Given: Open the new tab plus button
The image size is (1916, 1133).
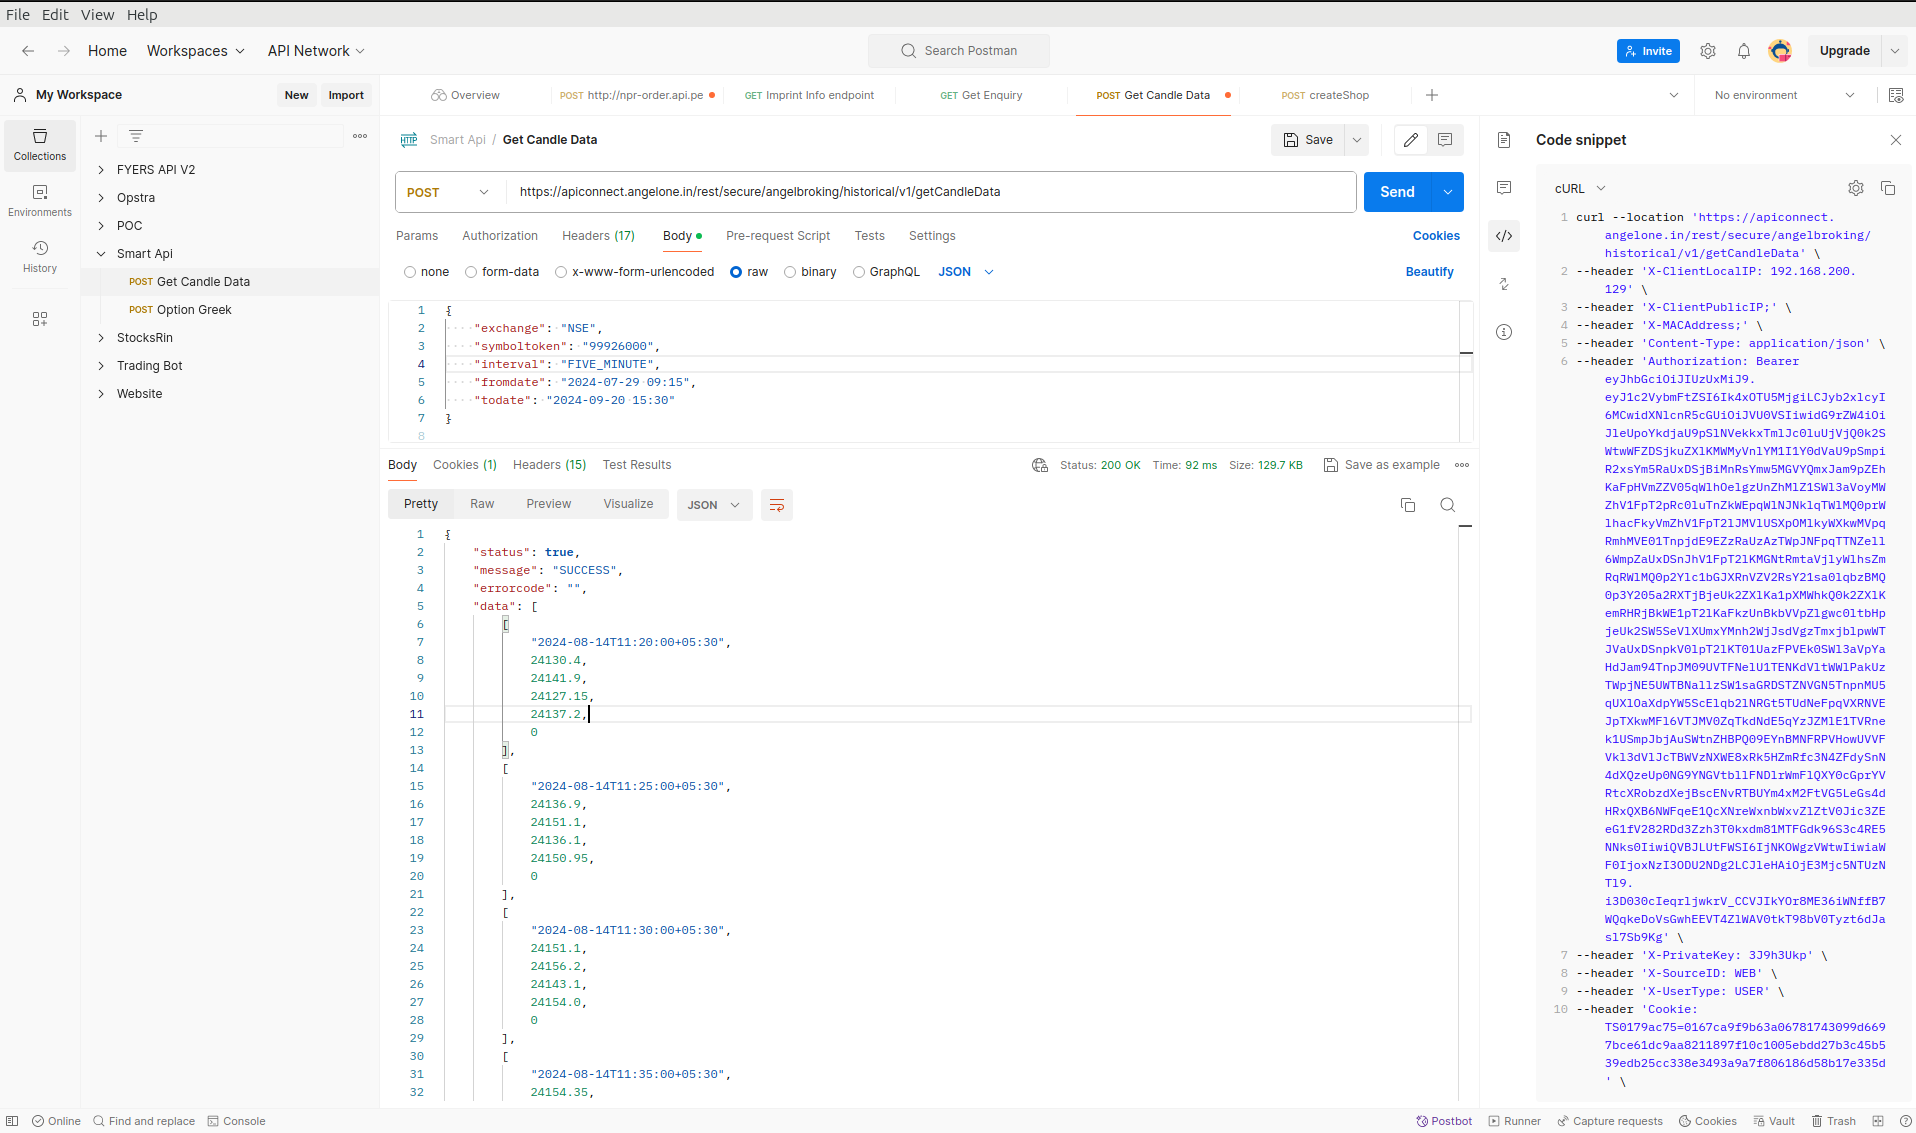Looking at the screenshot, I should (x=1432, y=95).
